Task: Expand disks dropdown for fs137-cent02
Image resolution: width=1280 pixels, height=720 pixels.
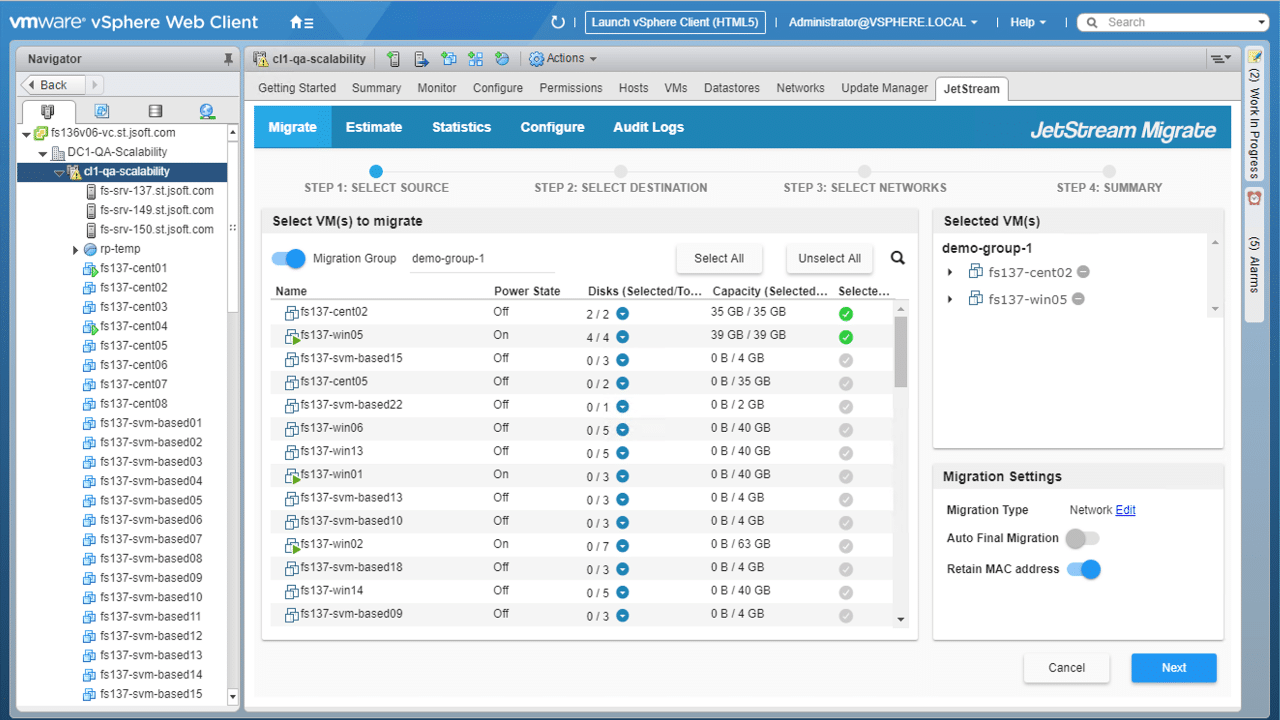Action: click(622, 314)
